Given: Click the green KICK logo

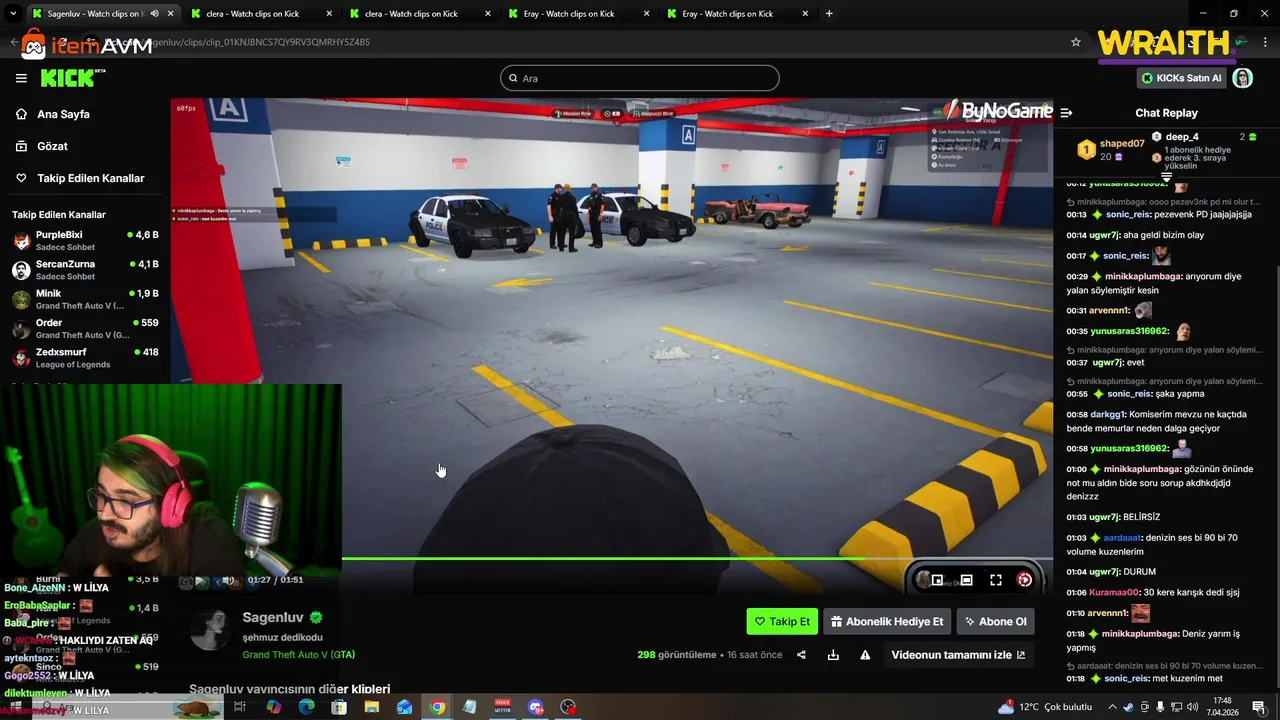Looking at the screenshot, I should pos(67,78).
